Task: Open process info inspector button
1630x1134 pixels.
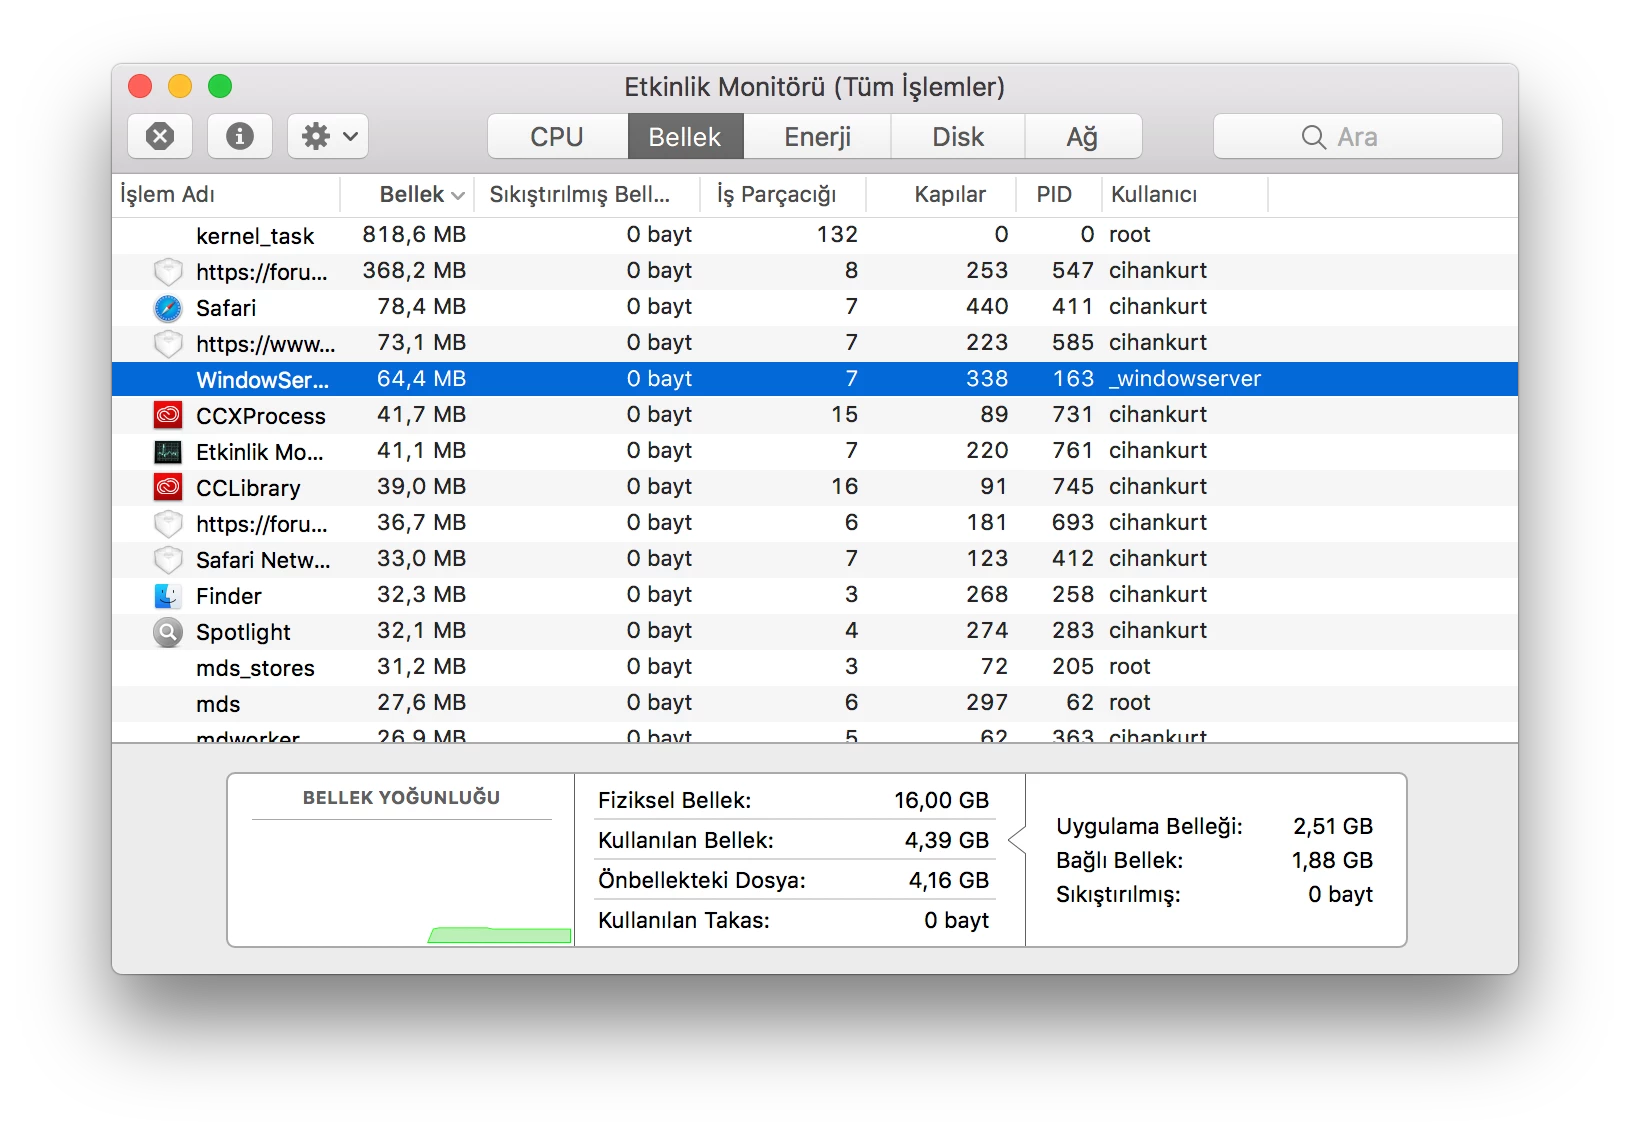Action: (x=240, y=136)
